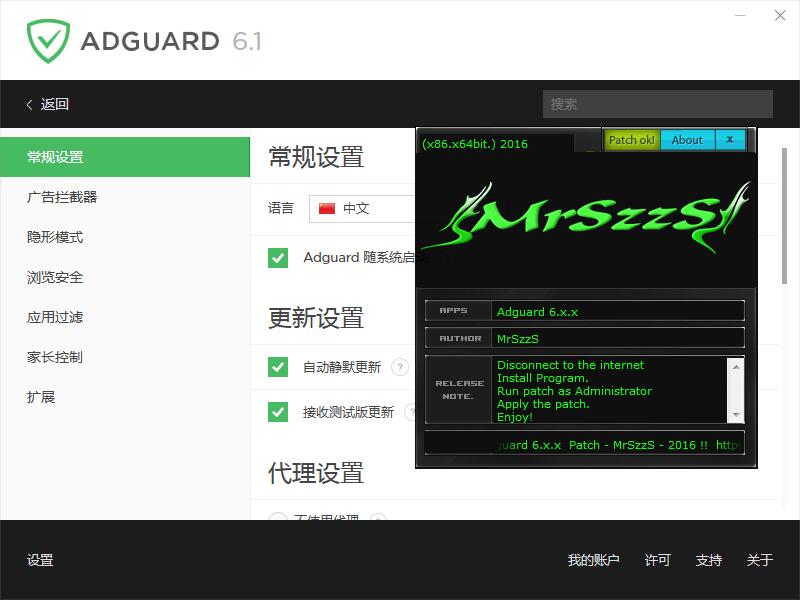800x600 pixels.
Task: Close the Adguard window
Action: pyautogui.click(x=780, y=15)
